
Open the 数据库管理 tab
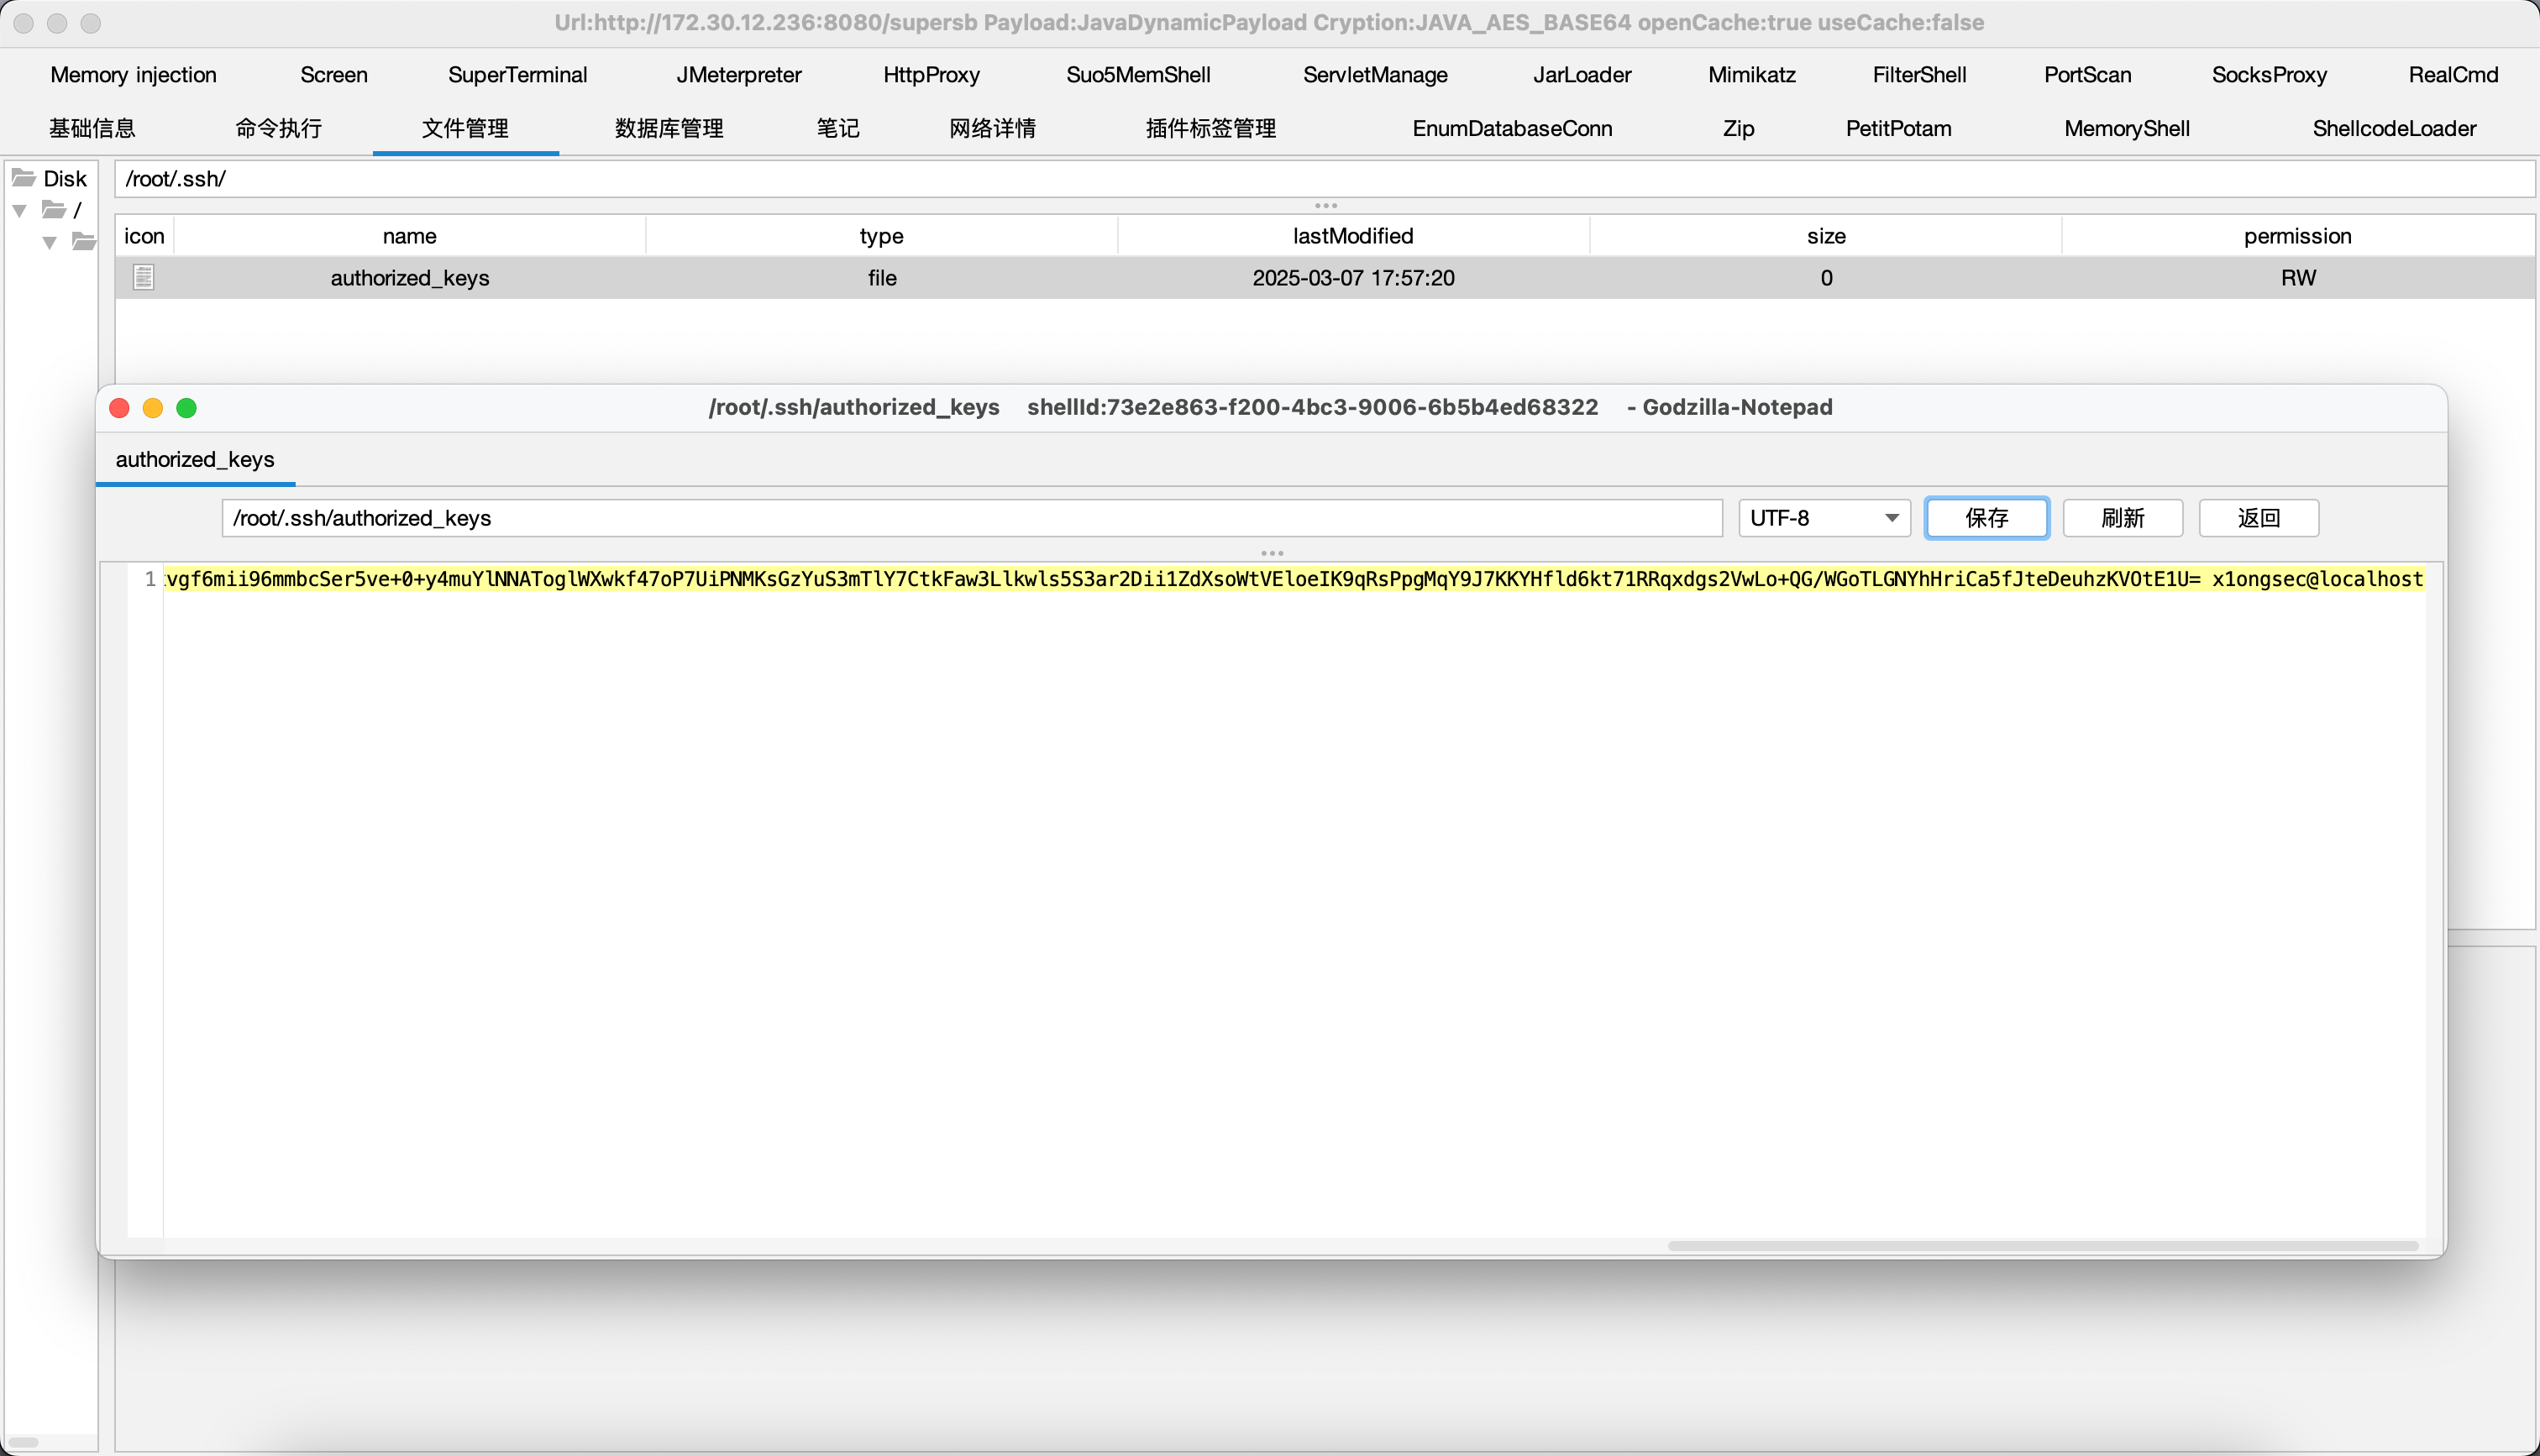[x=668, y=128]
